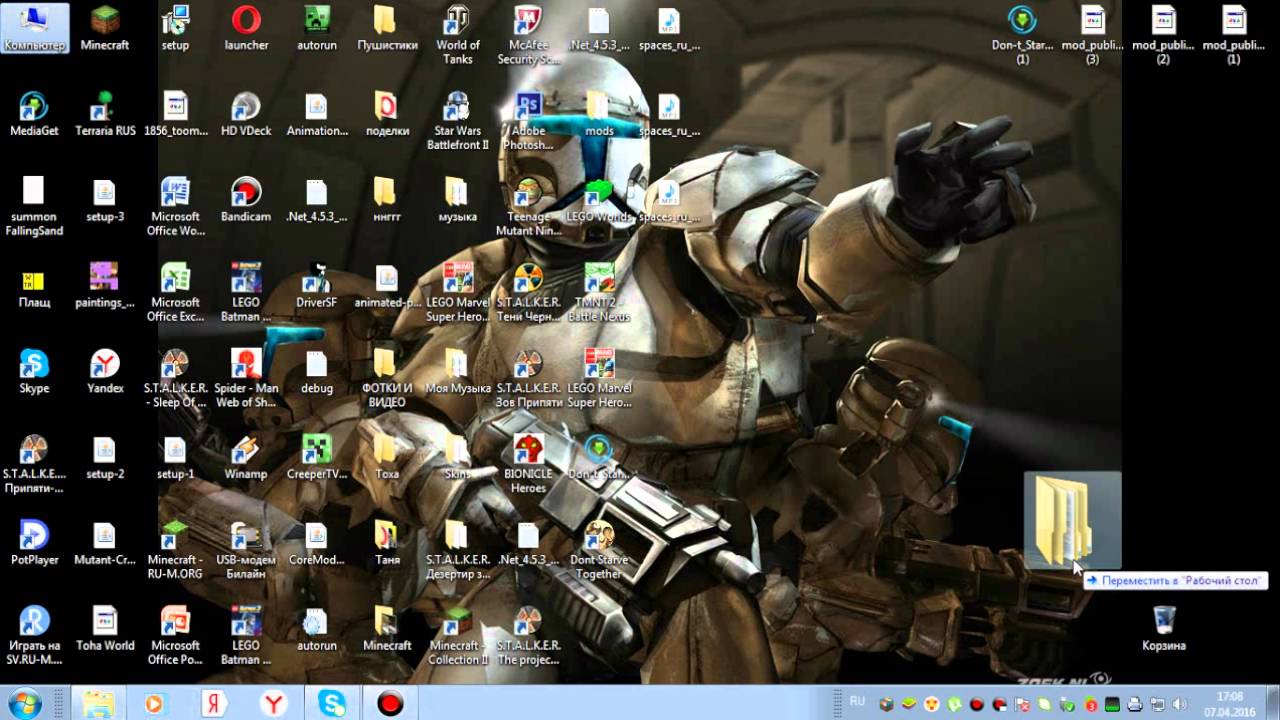Select the USB-модем Билайн shortcut
This screenshot has width=1280, height=720.
[x=246, y=551]
